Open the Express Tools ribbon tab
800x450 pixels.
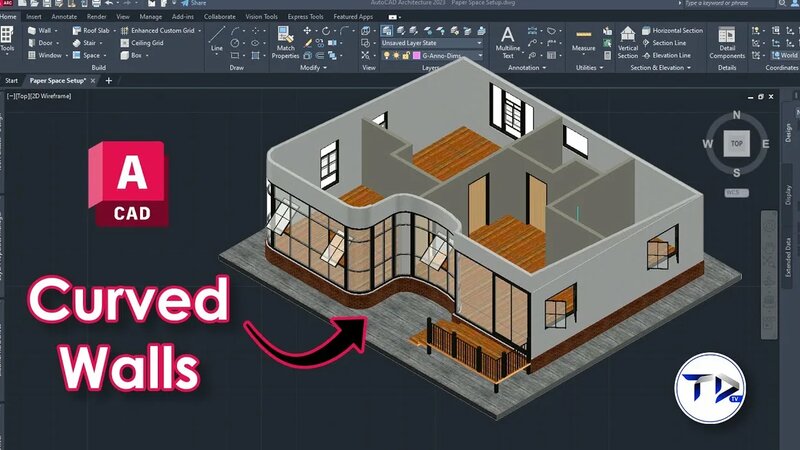[305, 17]
